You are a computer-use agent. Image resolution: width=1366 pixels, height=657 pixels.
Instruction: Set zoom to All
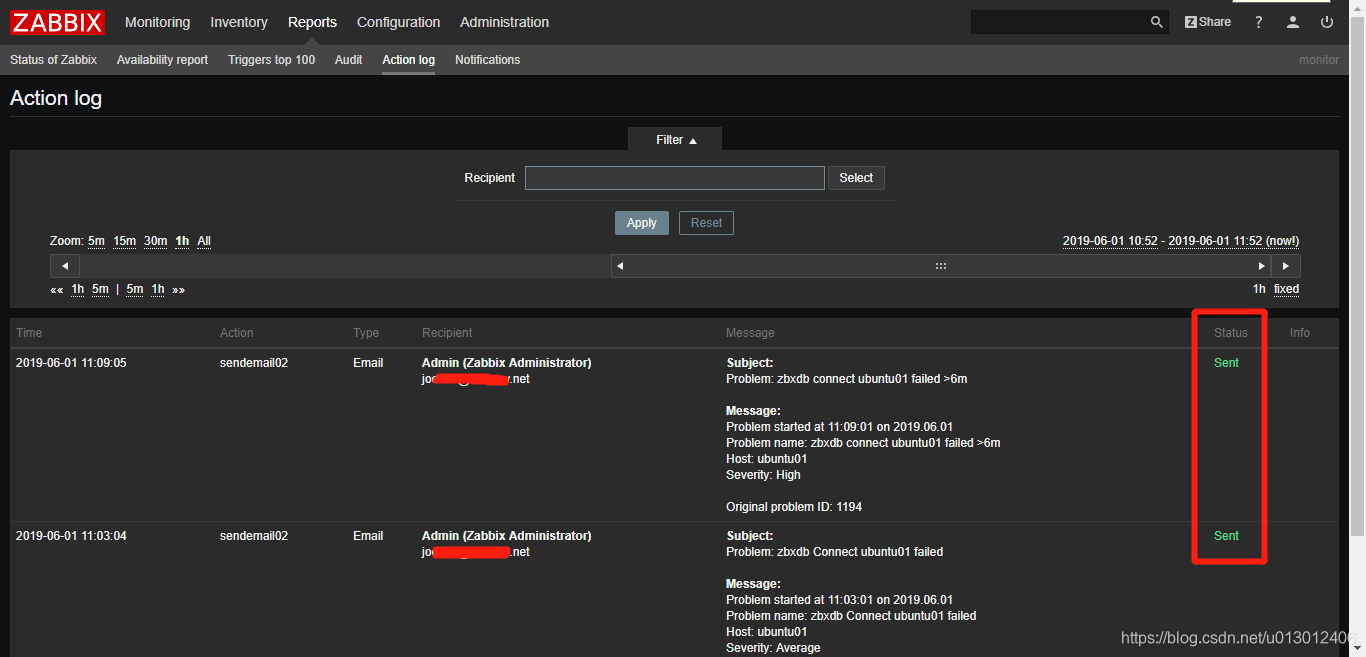pyautogui.click(x=204, y=241)
